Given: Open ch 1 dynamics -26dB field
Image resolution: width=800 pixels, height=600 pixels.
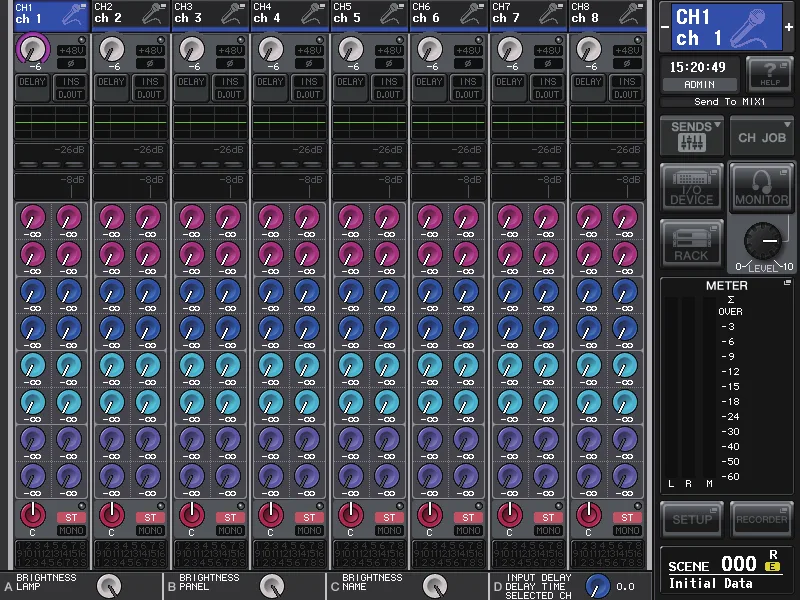Looking at the screenshot, I should click(x=51, y=157).
